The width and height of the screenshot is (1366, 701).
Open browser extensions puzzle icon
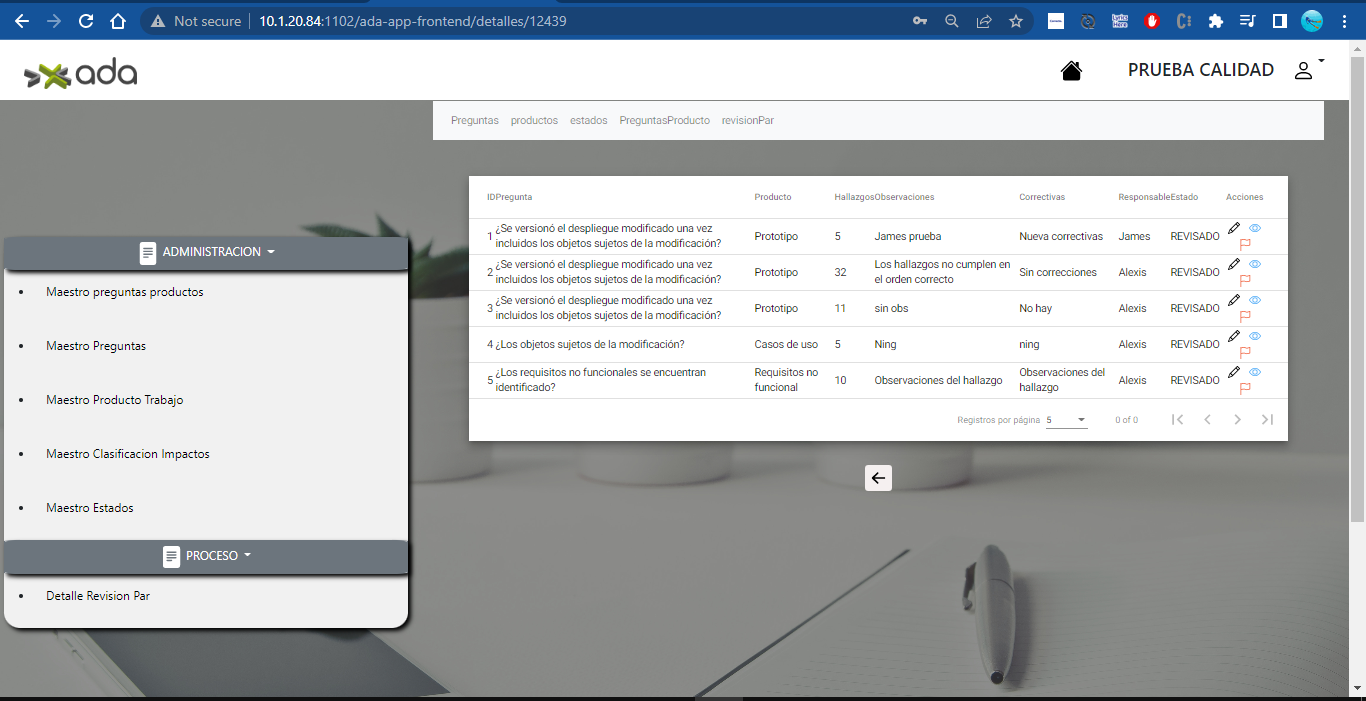1216,21
